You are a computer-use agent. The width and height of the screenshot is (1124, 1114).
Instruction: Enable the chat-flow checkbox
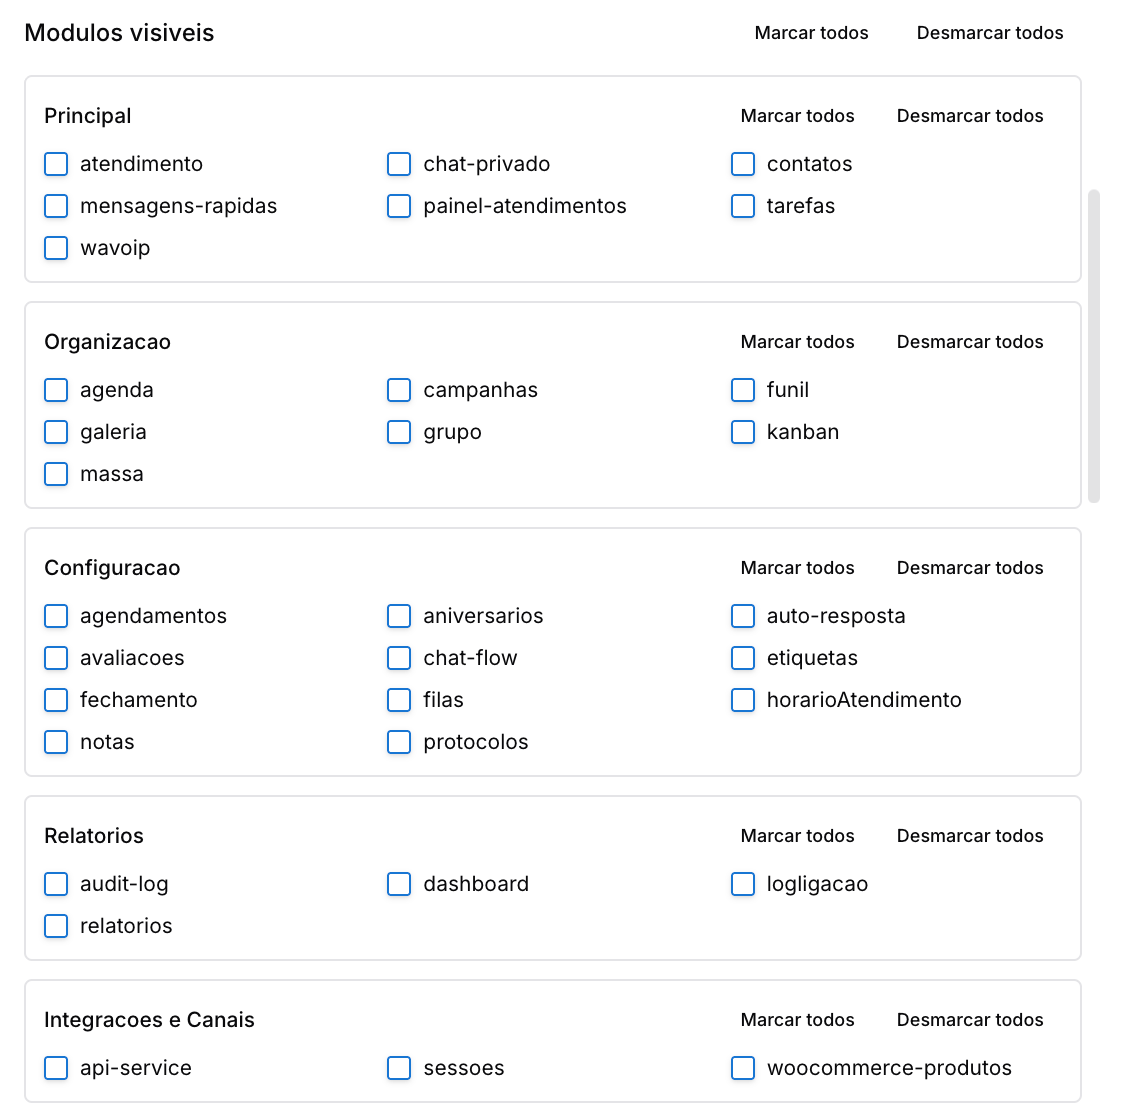point(399,658)
